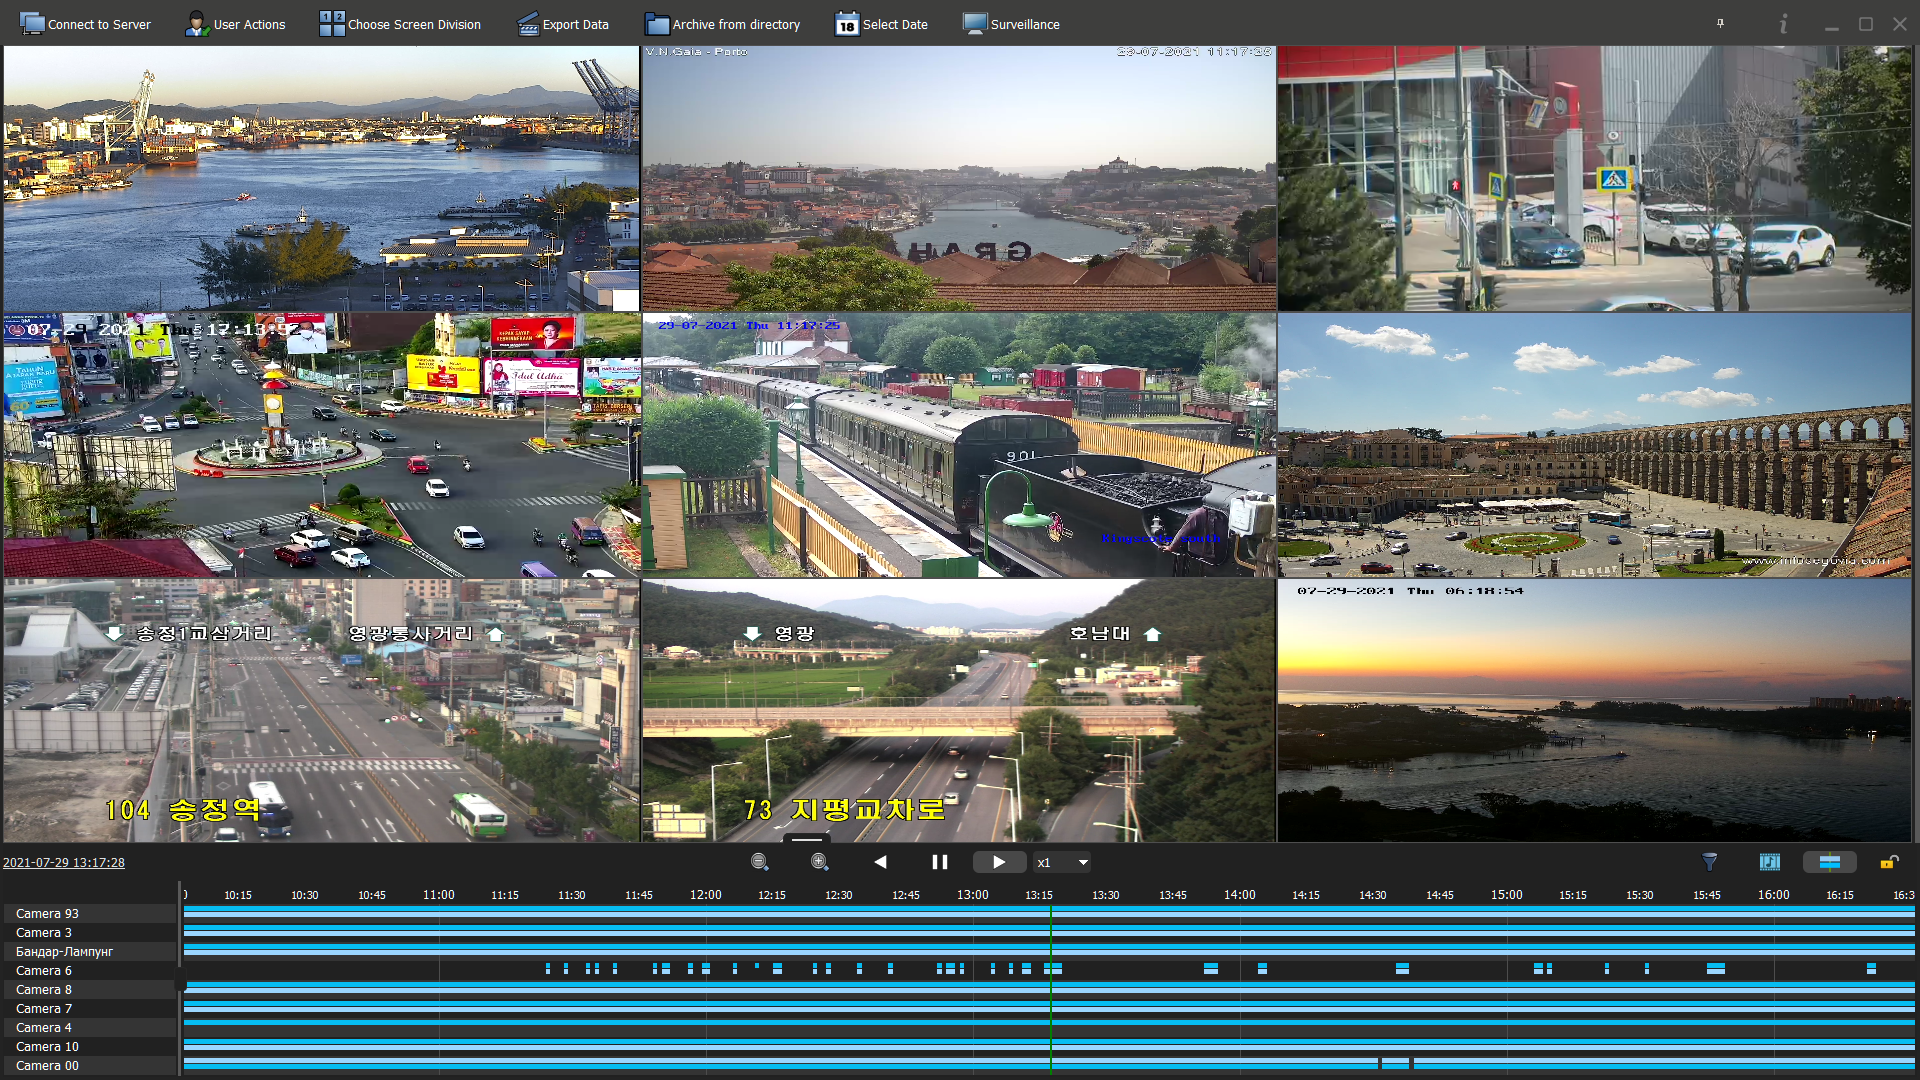This screenshot has height=1080, width=1920.
Task: Open Archive from directory
Action: point(723,24)
